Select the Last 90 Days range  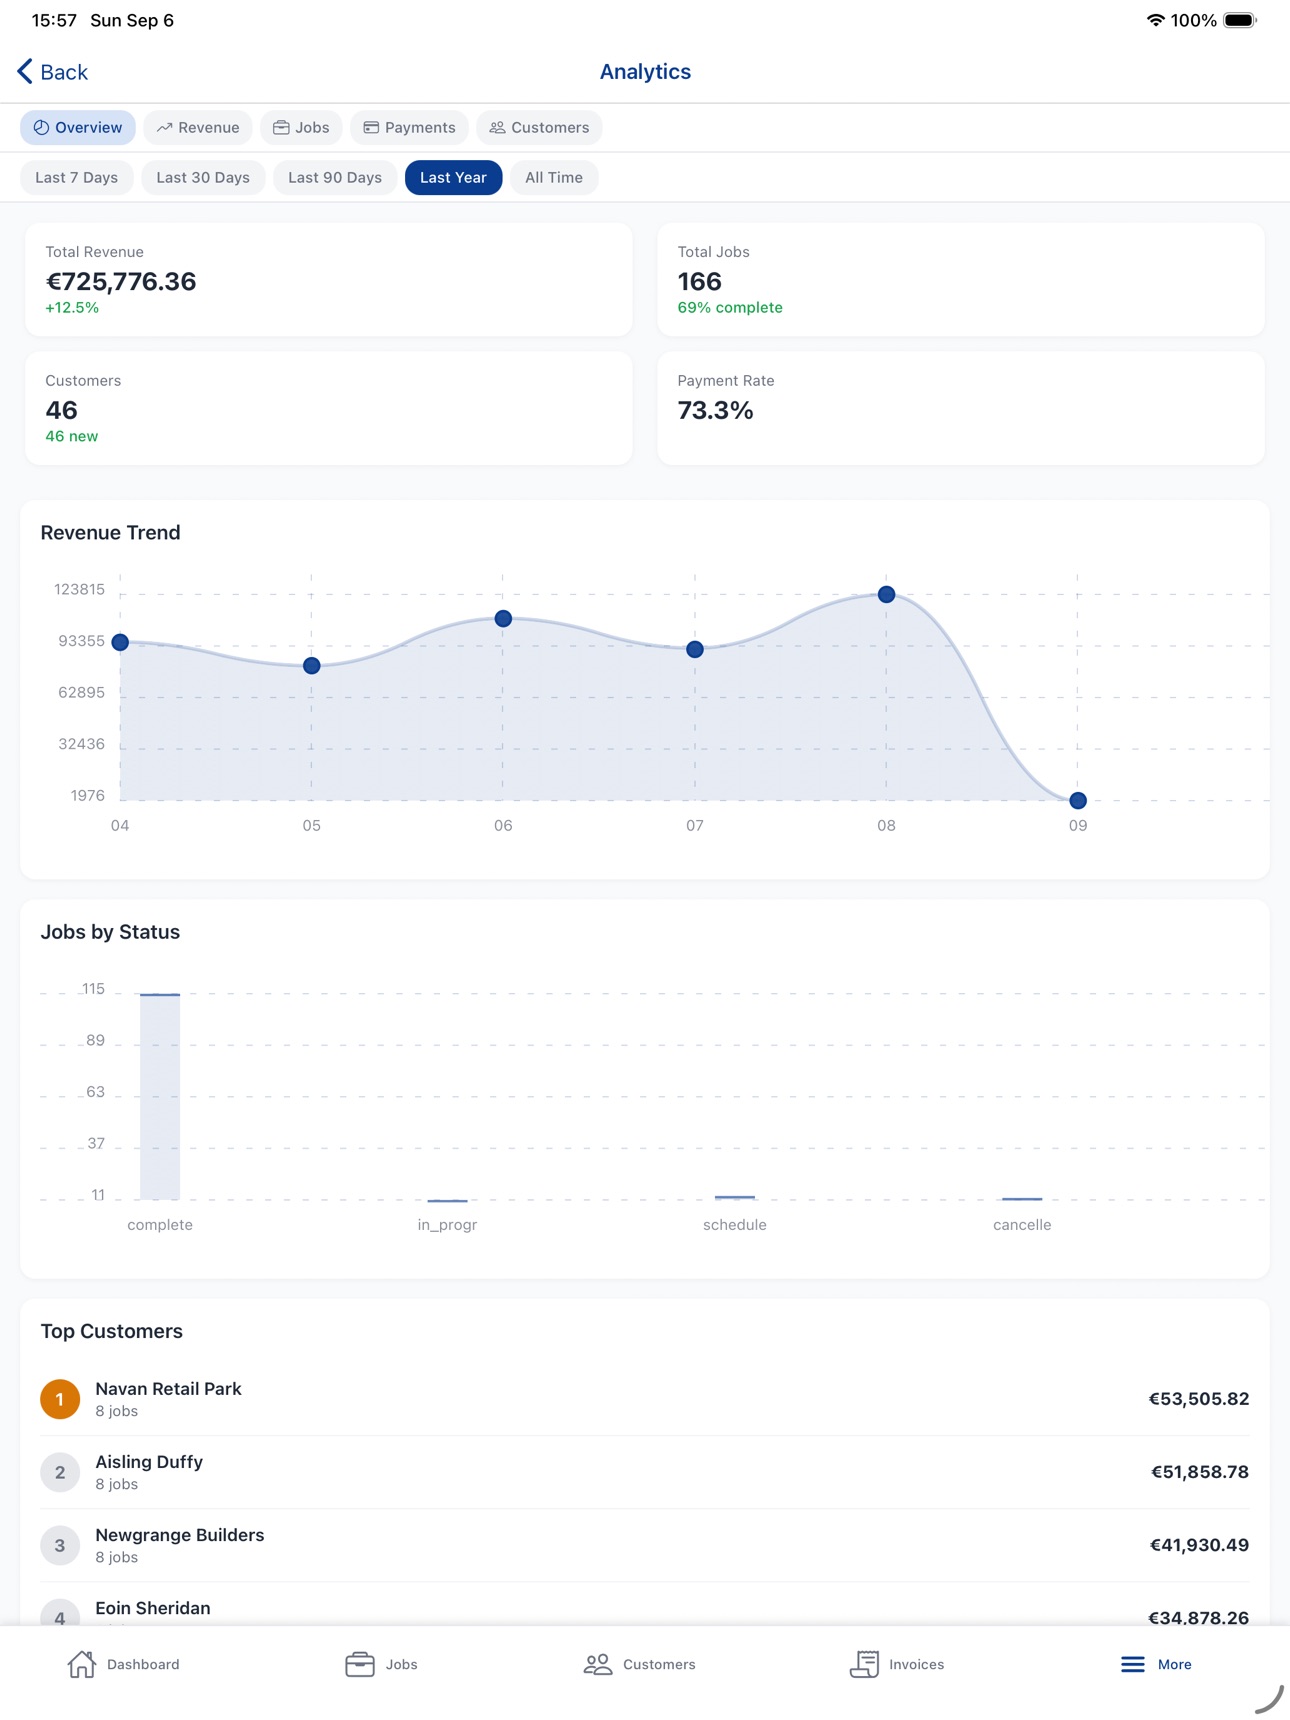coord(335,177)
